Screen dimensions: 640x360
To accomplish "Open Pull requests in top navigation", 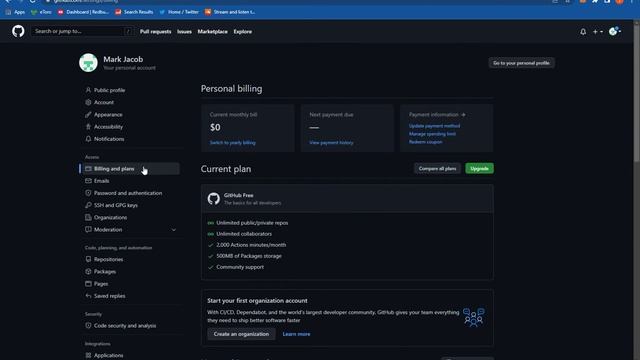I will pyautogui.click(x=156, y=31).
